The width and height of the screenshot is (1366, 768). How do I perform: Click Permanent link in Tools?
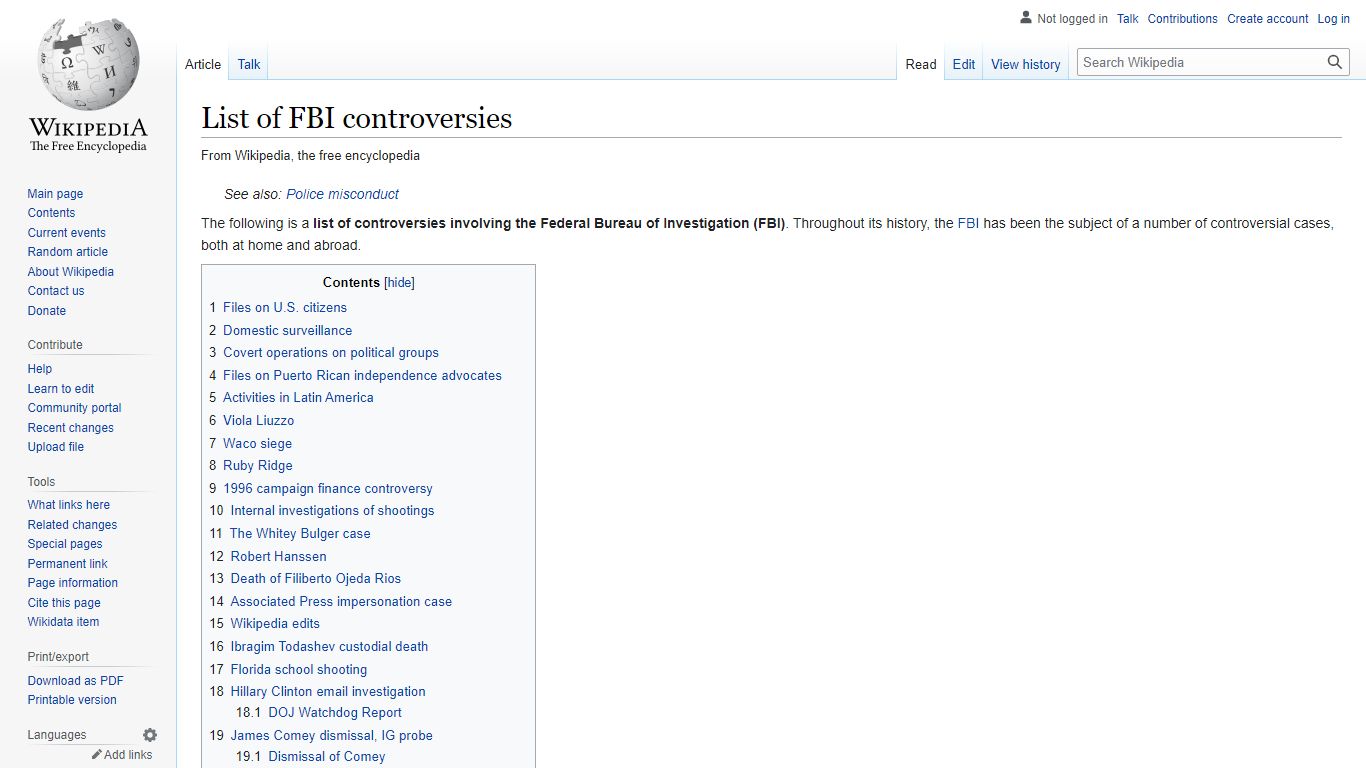pos(67,564)
